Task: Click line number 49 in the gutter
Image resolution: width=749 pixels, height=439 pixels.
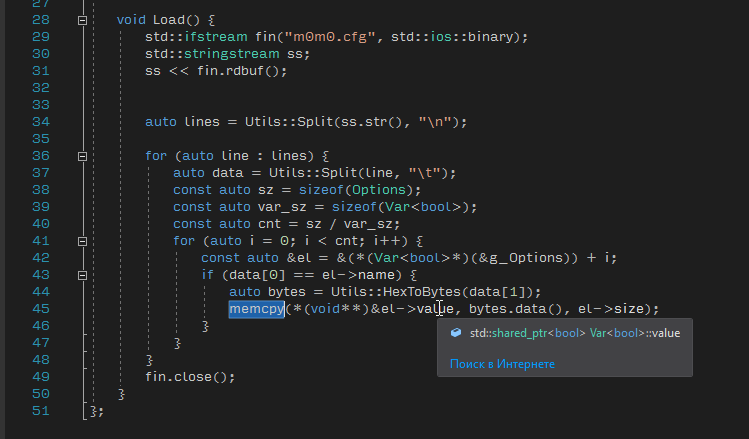Action: tap(41, 377)
